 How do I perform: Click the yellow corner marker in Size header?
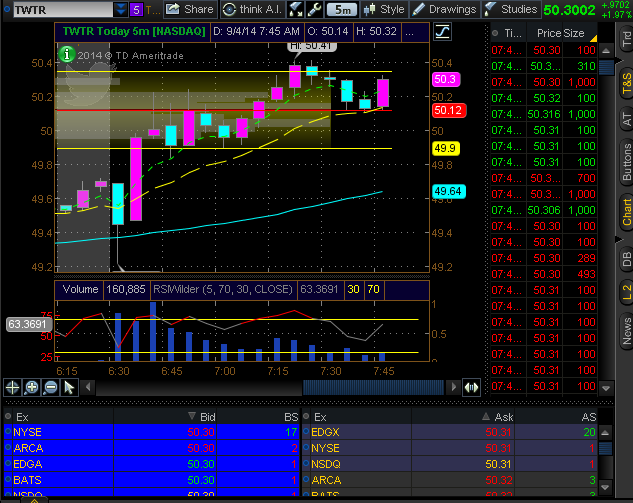(x=593, y=38)
